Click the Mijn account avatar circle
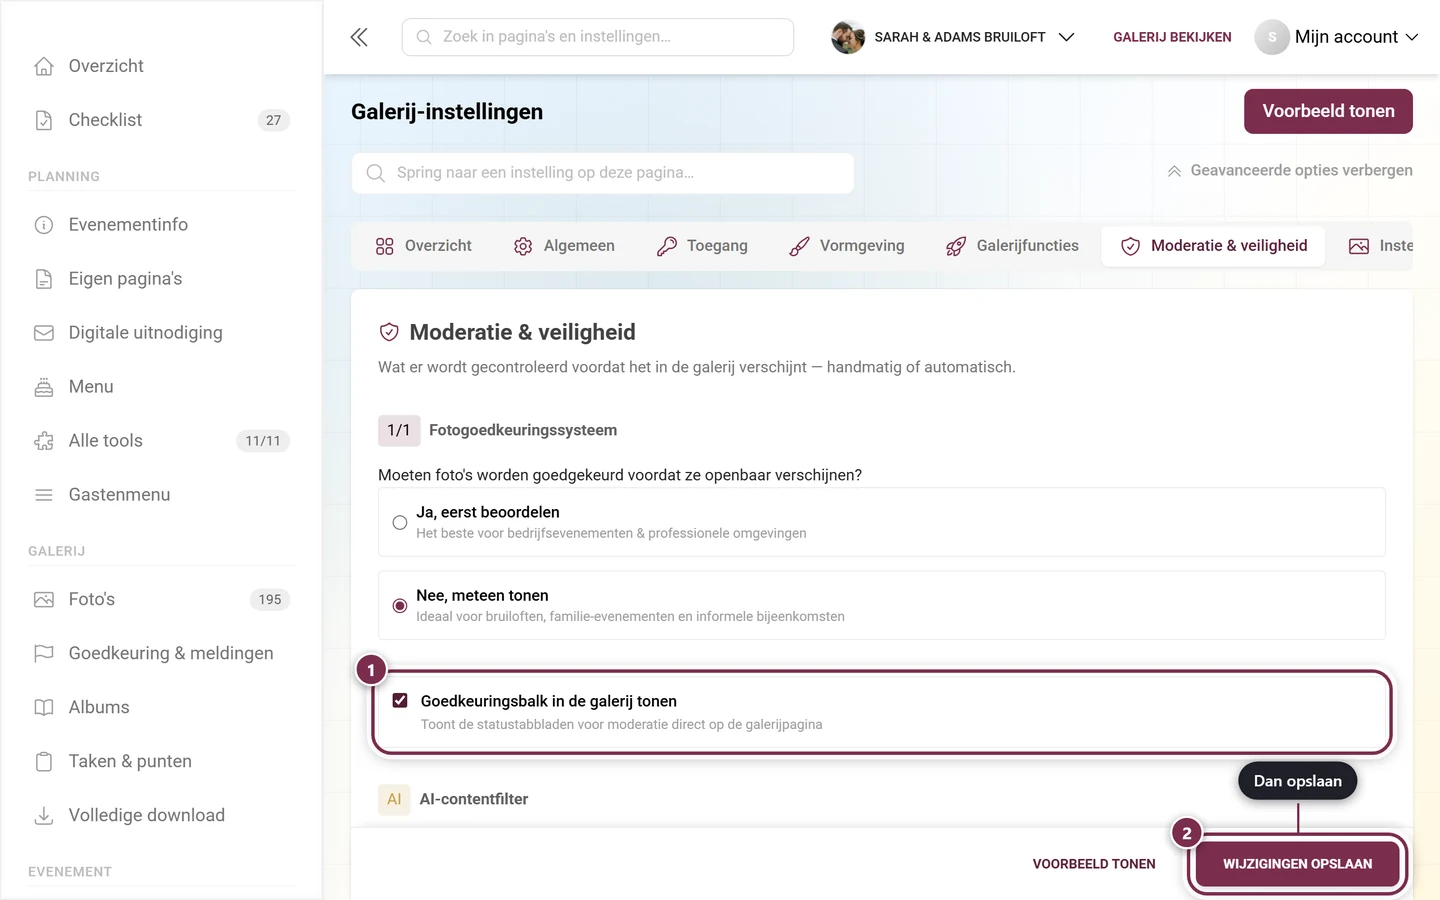This screenshot has height=900, width=1440. pyautogui.click(x=1272, y=37)
